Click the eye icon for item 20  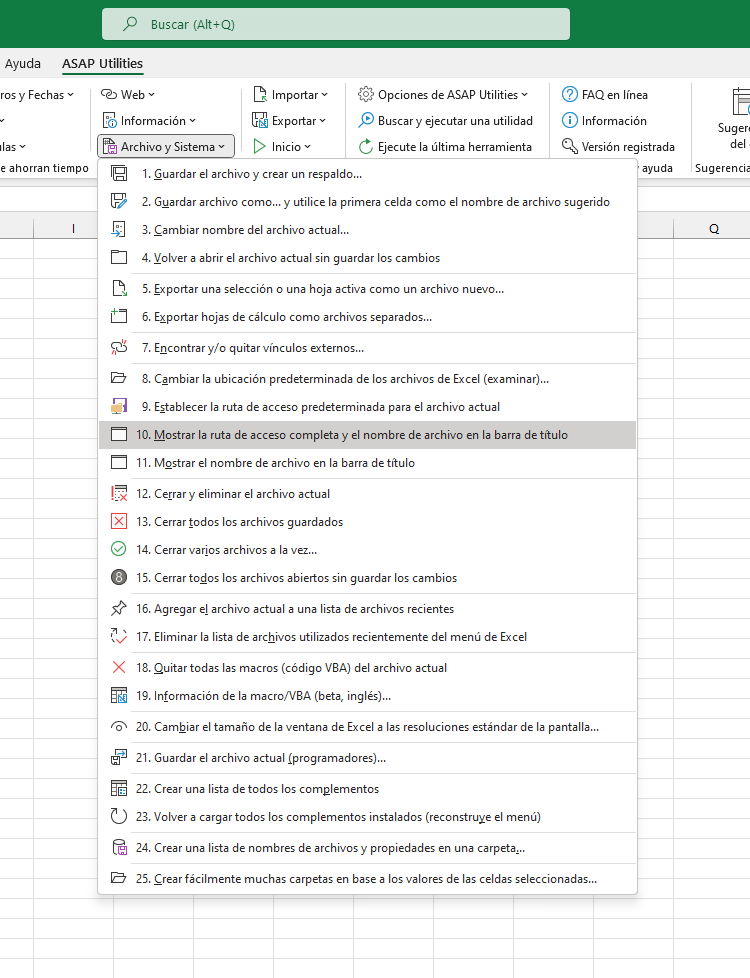point(119,727)
